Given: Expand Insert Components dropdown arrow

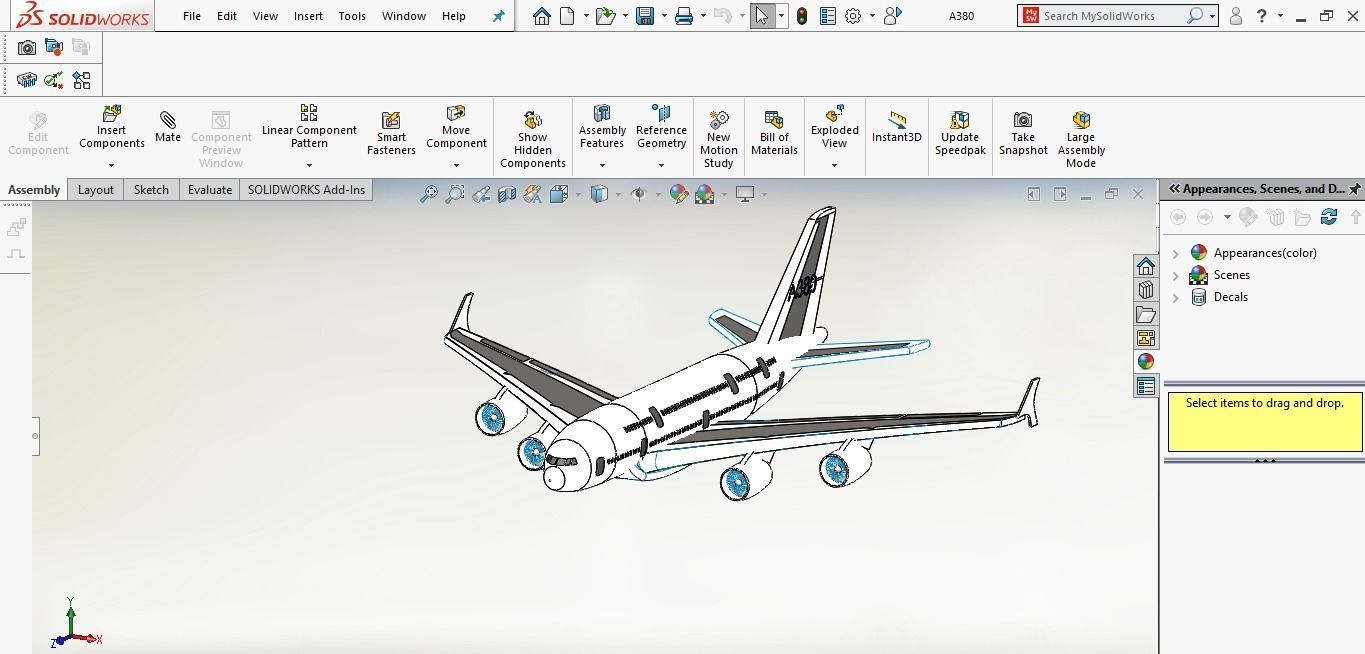Looking at the screenshot, I should pyautogui.click(x=112, y=165).
